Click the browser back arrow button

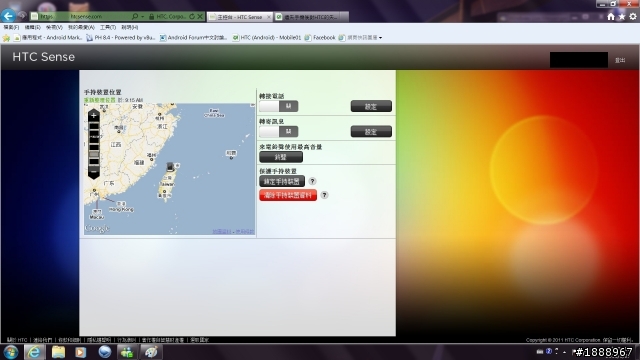click(x=8, y=16)
